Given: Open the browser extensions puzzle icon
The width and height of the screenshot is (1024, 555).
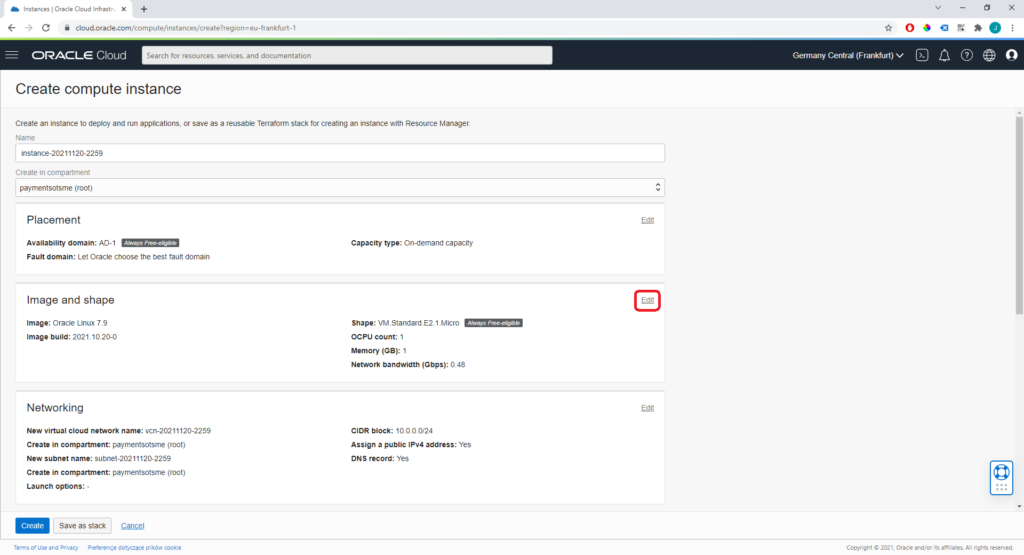Looking at the screenshot, I should tap(978, 28).
